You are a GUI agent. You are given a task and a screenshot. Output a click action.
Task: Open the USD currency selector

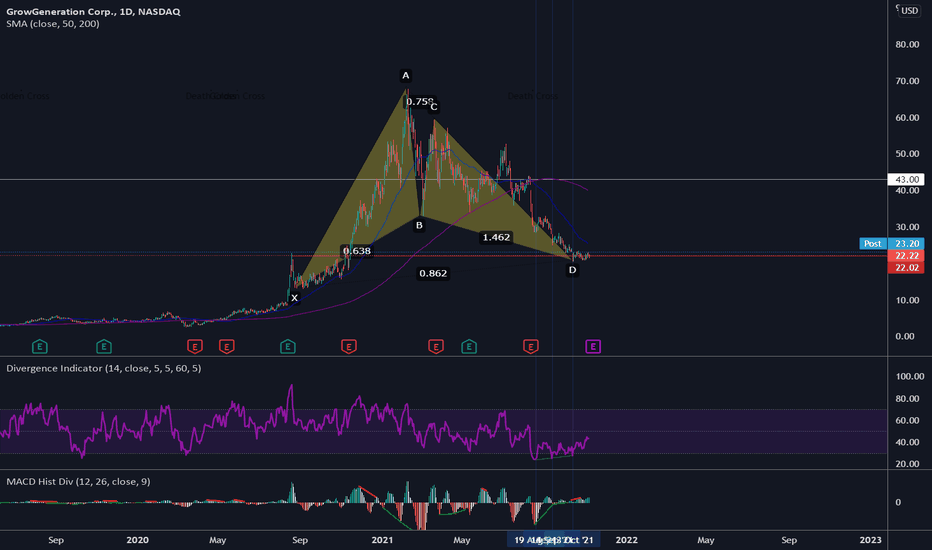coord(909,10)
